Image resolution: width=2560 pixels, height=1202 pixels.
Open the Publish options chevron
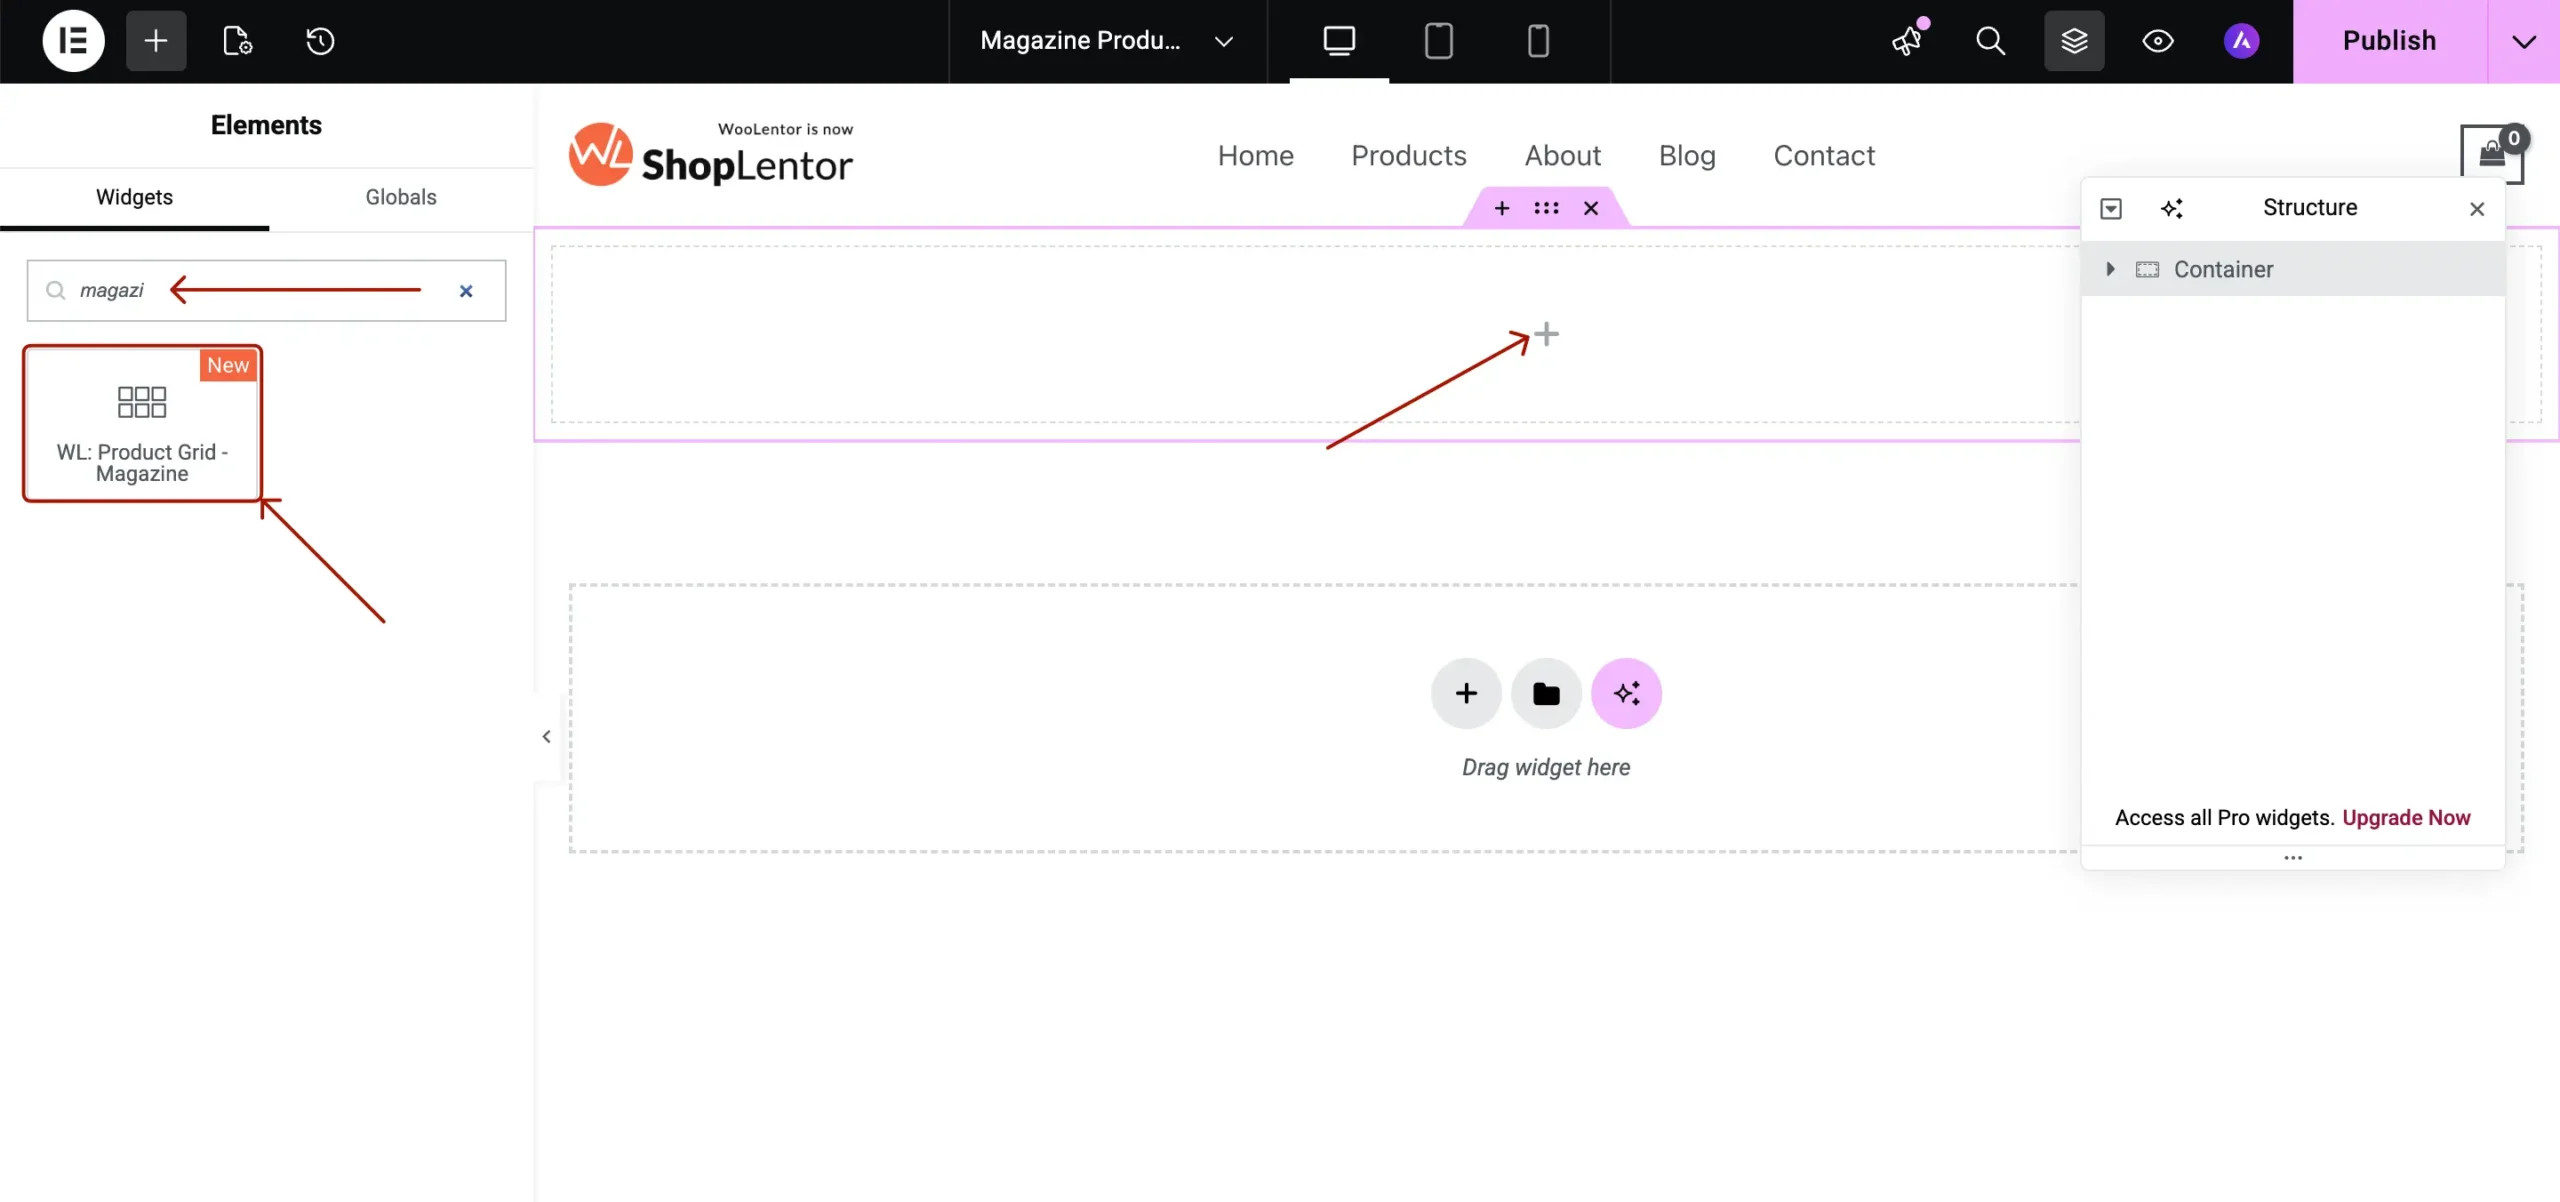(2524, 41)
